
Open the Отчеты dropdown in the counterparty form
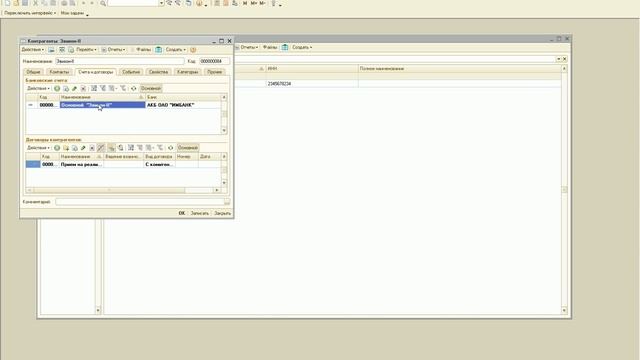(113, 49)
